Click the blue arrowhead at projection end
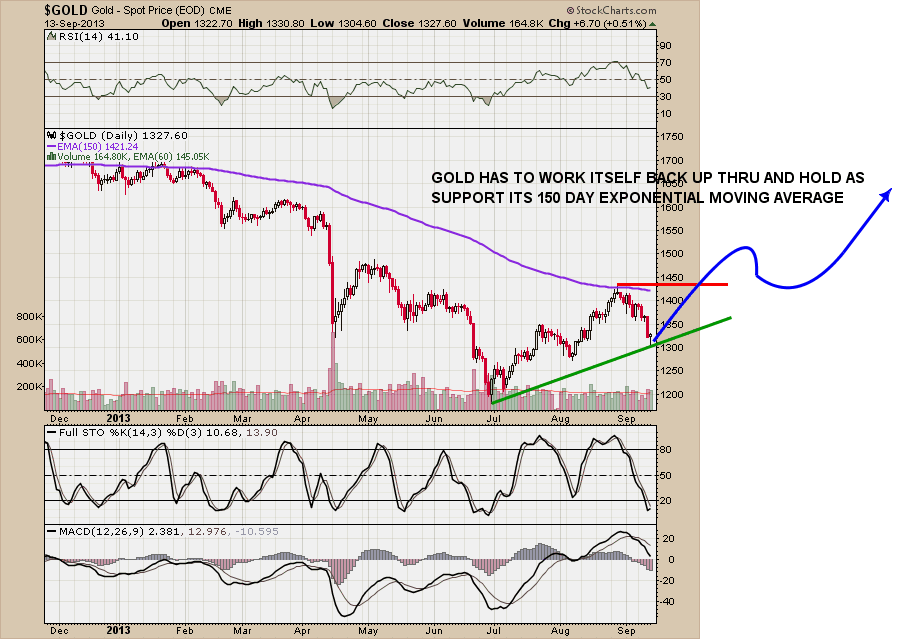Screen dimensions: 900x639 (x=885, y=194)
